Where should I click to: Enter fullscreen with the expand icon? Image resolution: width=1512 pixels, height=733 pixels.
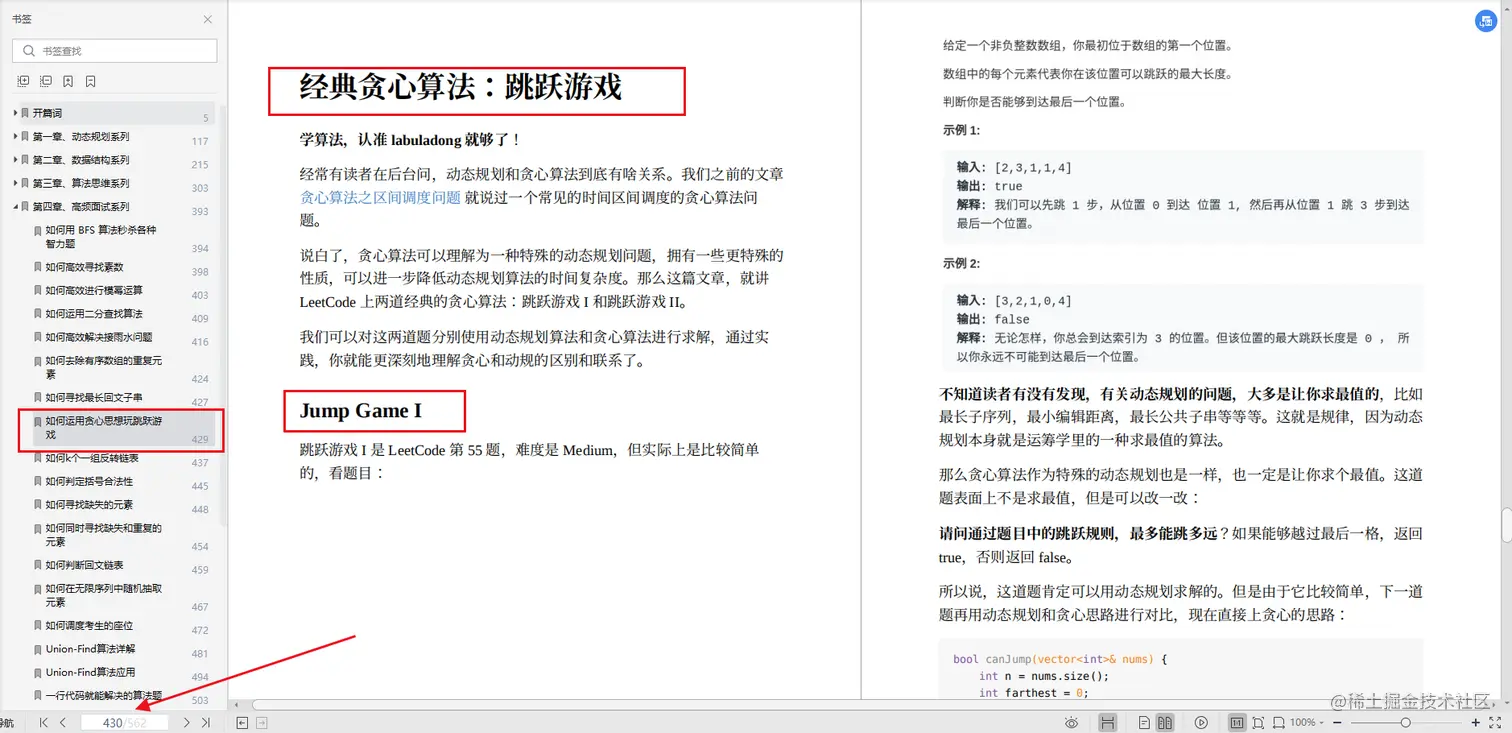(1496, 724)
